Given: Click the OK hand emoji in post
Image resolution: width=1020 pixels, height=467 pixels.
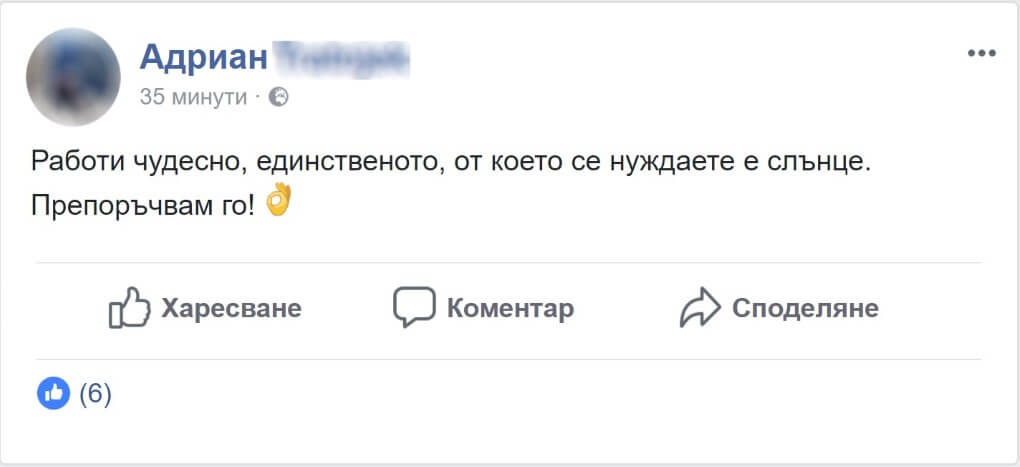Looking at the screenshot, I should [278, 200].
